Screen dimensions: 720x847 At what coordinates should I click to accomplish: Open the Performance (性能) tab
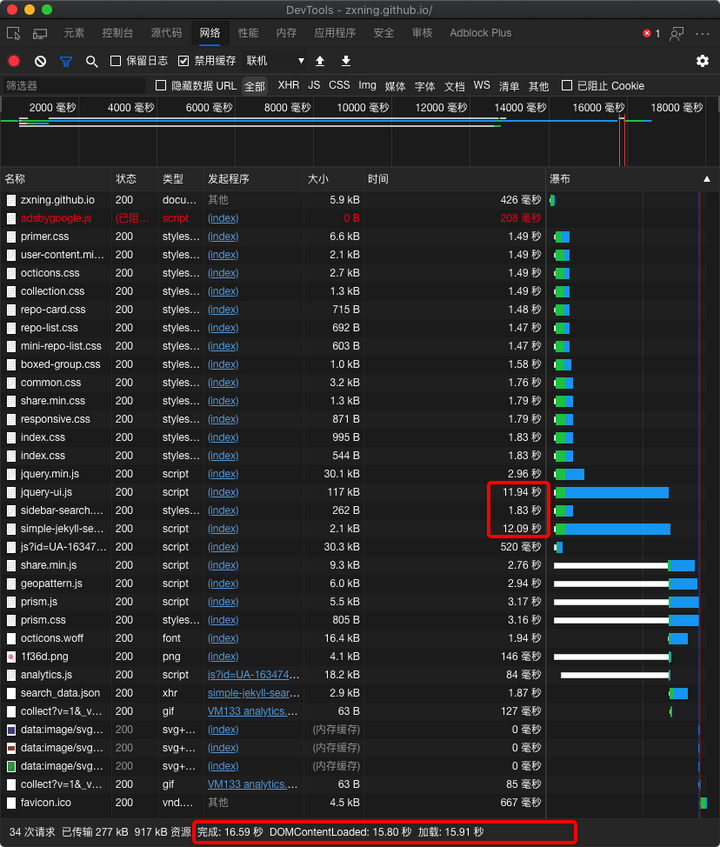[x=248, y=33]
